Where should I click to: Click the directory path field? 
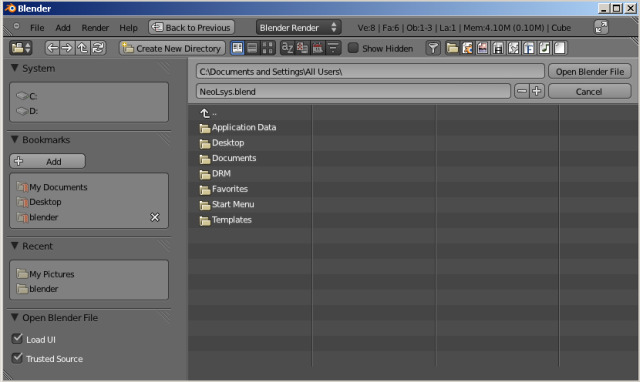pos(370,71)
